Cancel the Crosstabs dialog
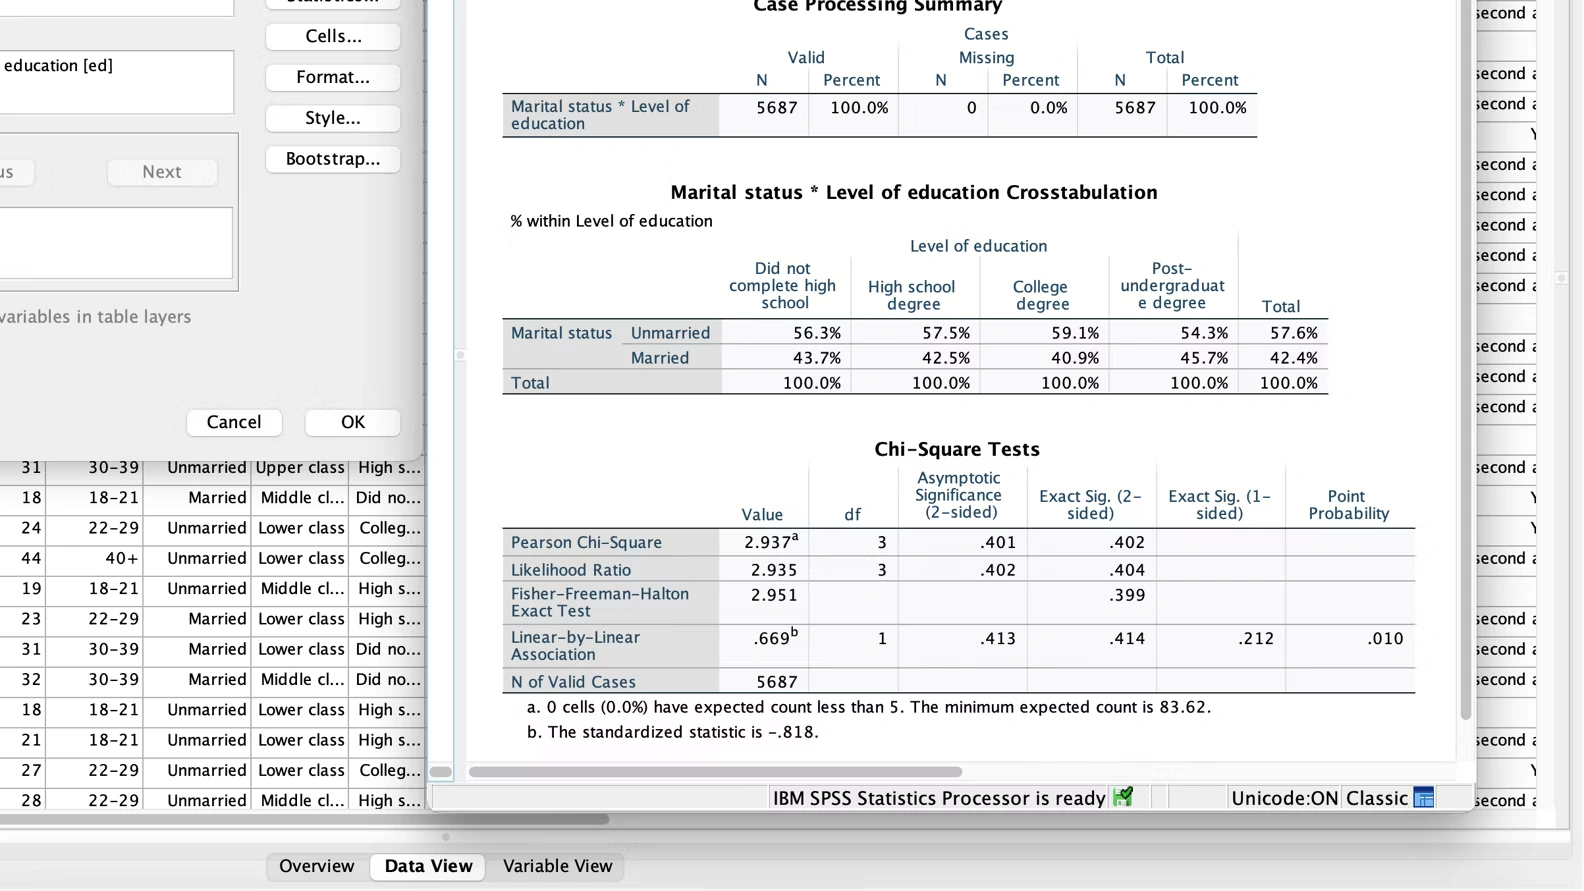This screenshot has height=891, width=1584. (234, 422)
